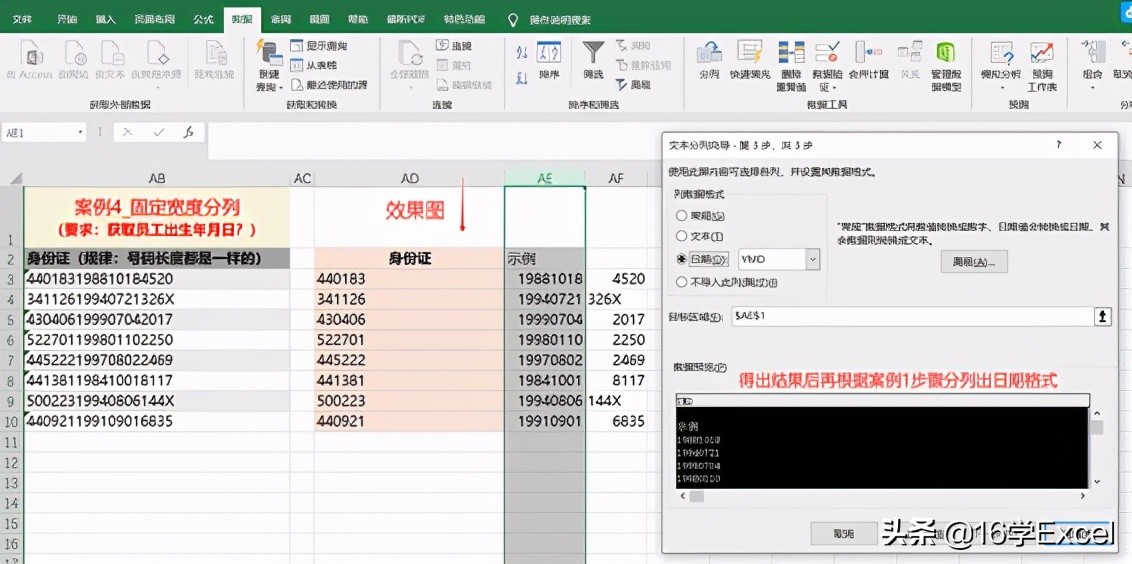1132x564 pixels.
Task: Click the Text to Columns icon
Action: click(x=709, y=53)
